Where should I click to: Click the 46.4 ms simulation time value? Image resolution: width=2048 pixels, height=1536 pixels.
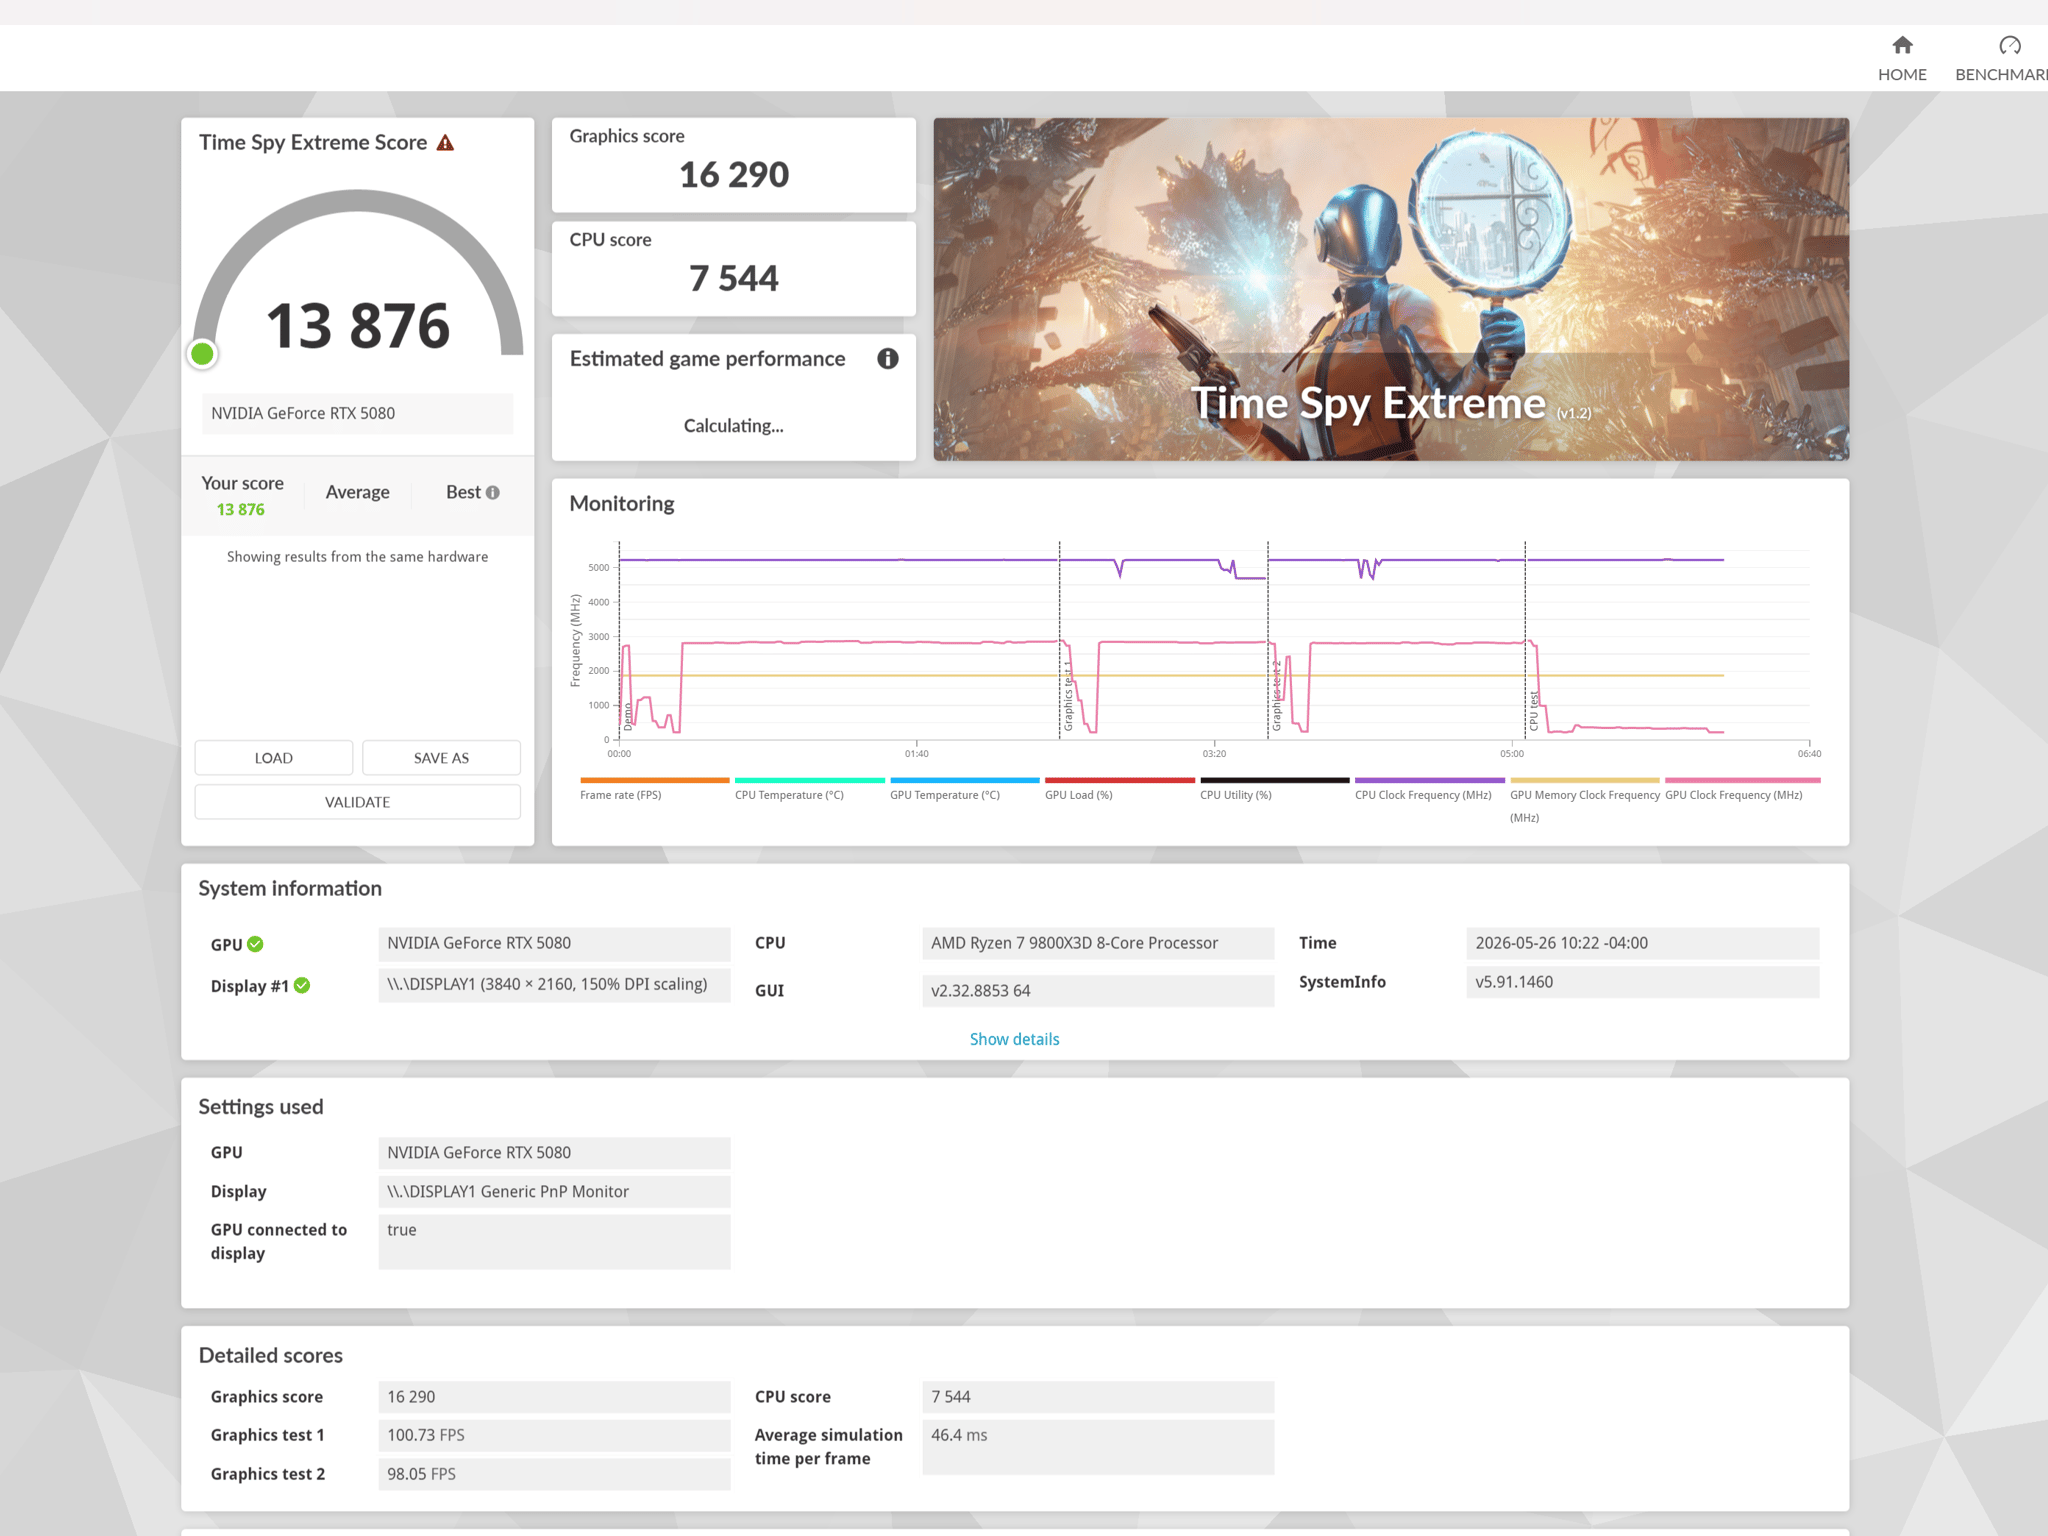click(x=1098, y=1447)
